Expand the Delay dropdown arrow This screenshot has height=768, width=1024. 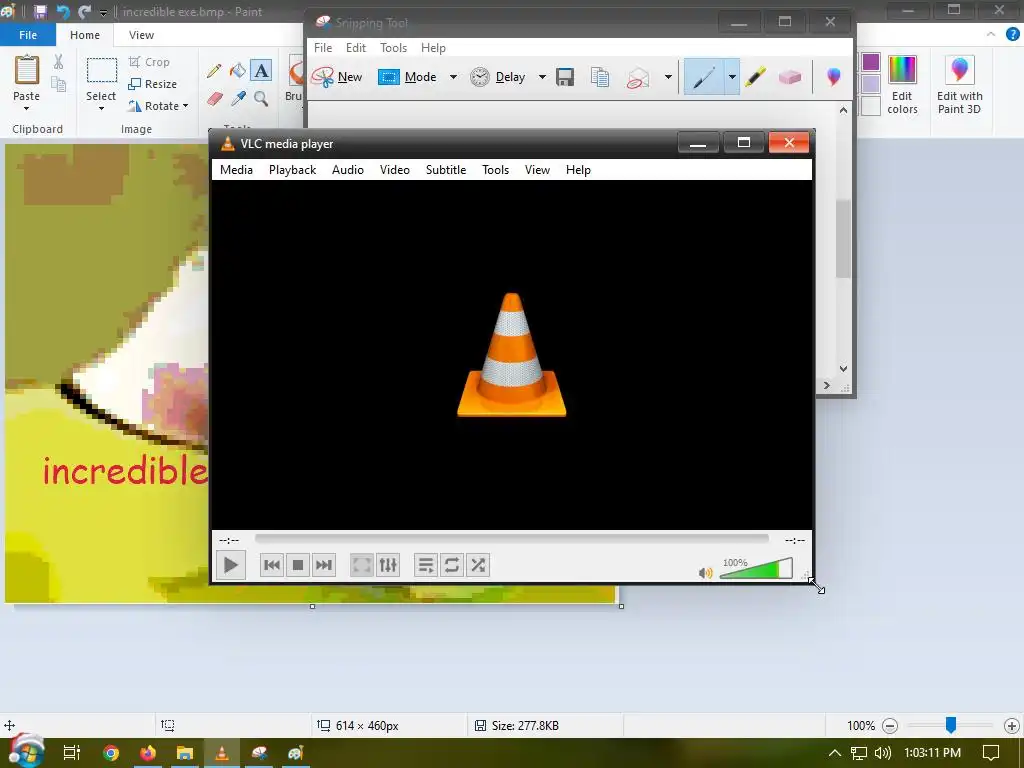click(541, 77)
